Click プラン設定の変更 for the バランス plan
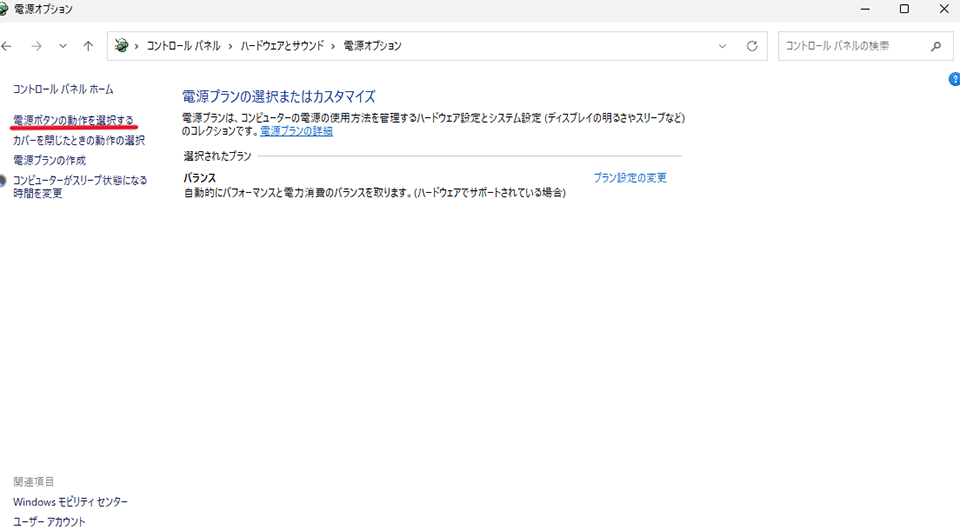 tap(629, 178)
